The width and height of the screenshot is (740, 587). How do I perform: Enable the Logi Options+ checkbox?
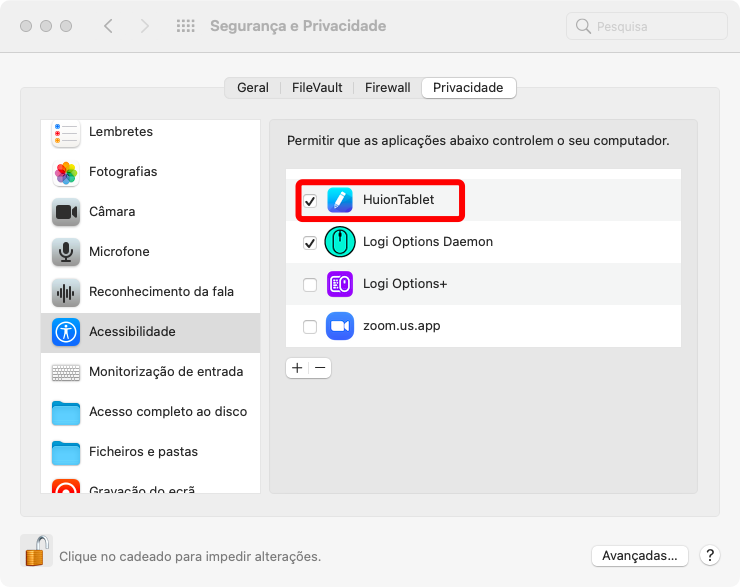coord(310,284)
